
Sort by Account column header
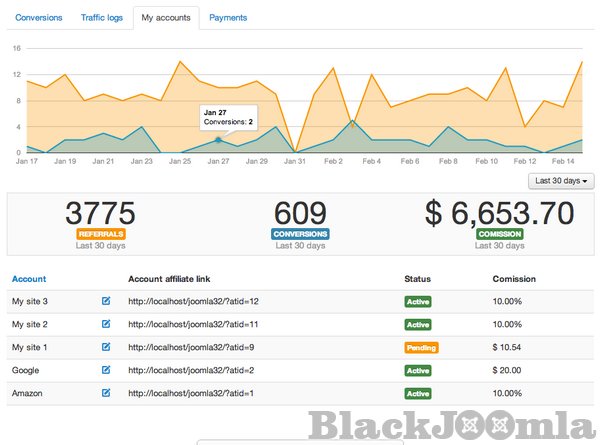point(28,279)
